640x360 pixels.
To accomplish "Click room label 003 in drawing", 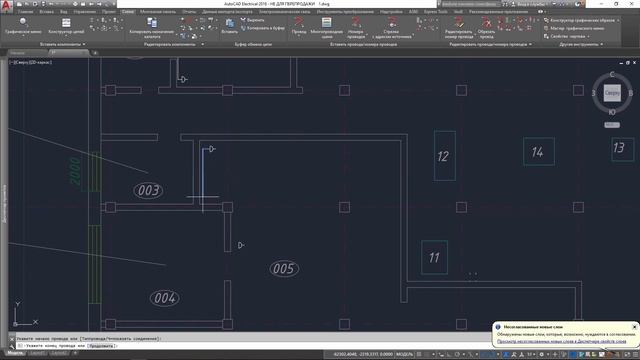I will pos(148,190).
